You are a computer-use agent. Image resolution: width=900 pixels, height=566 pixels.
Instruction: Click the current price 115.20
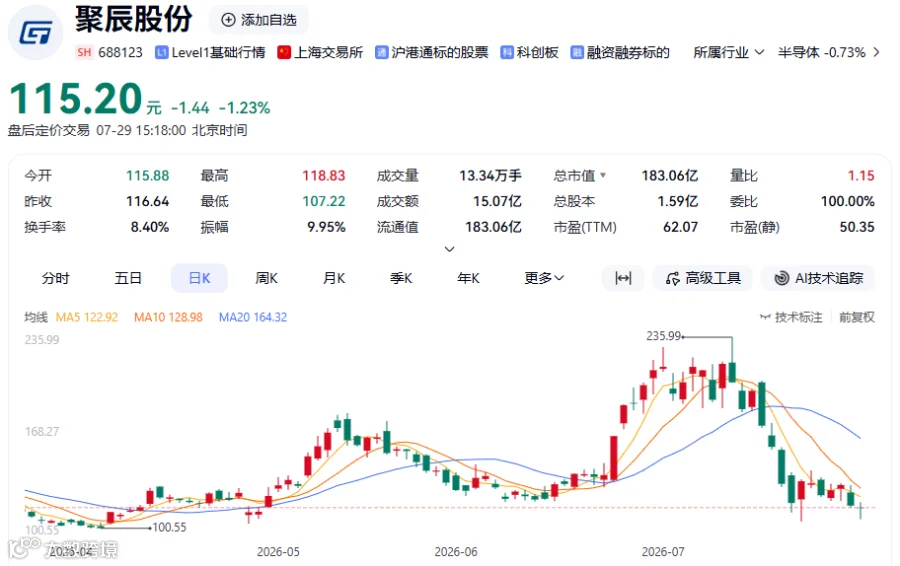[x=76, y=99]
